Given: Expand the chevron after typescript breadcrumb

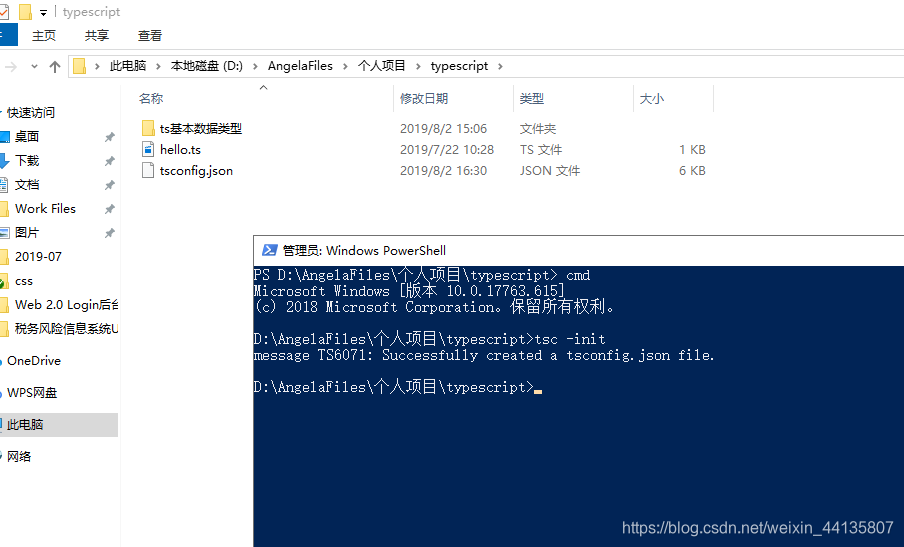Looking at the screenshot, I should 500,66.
